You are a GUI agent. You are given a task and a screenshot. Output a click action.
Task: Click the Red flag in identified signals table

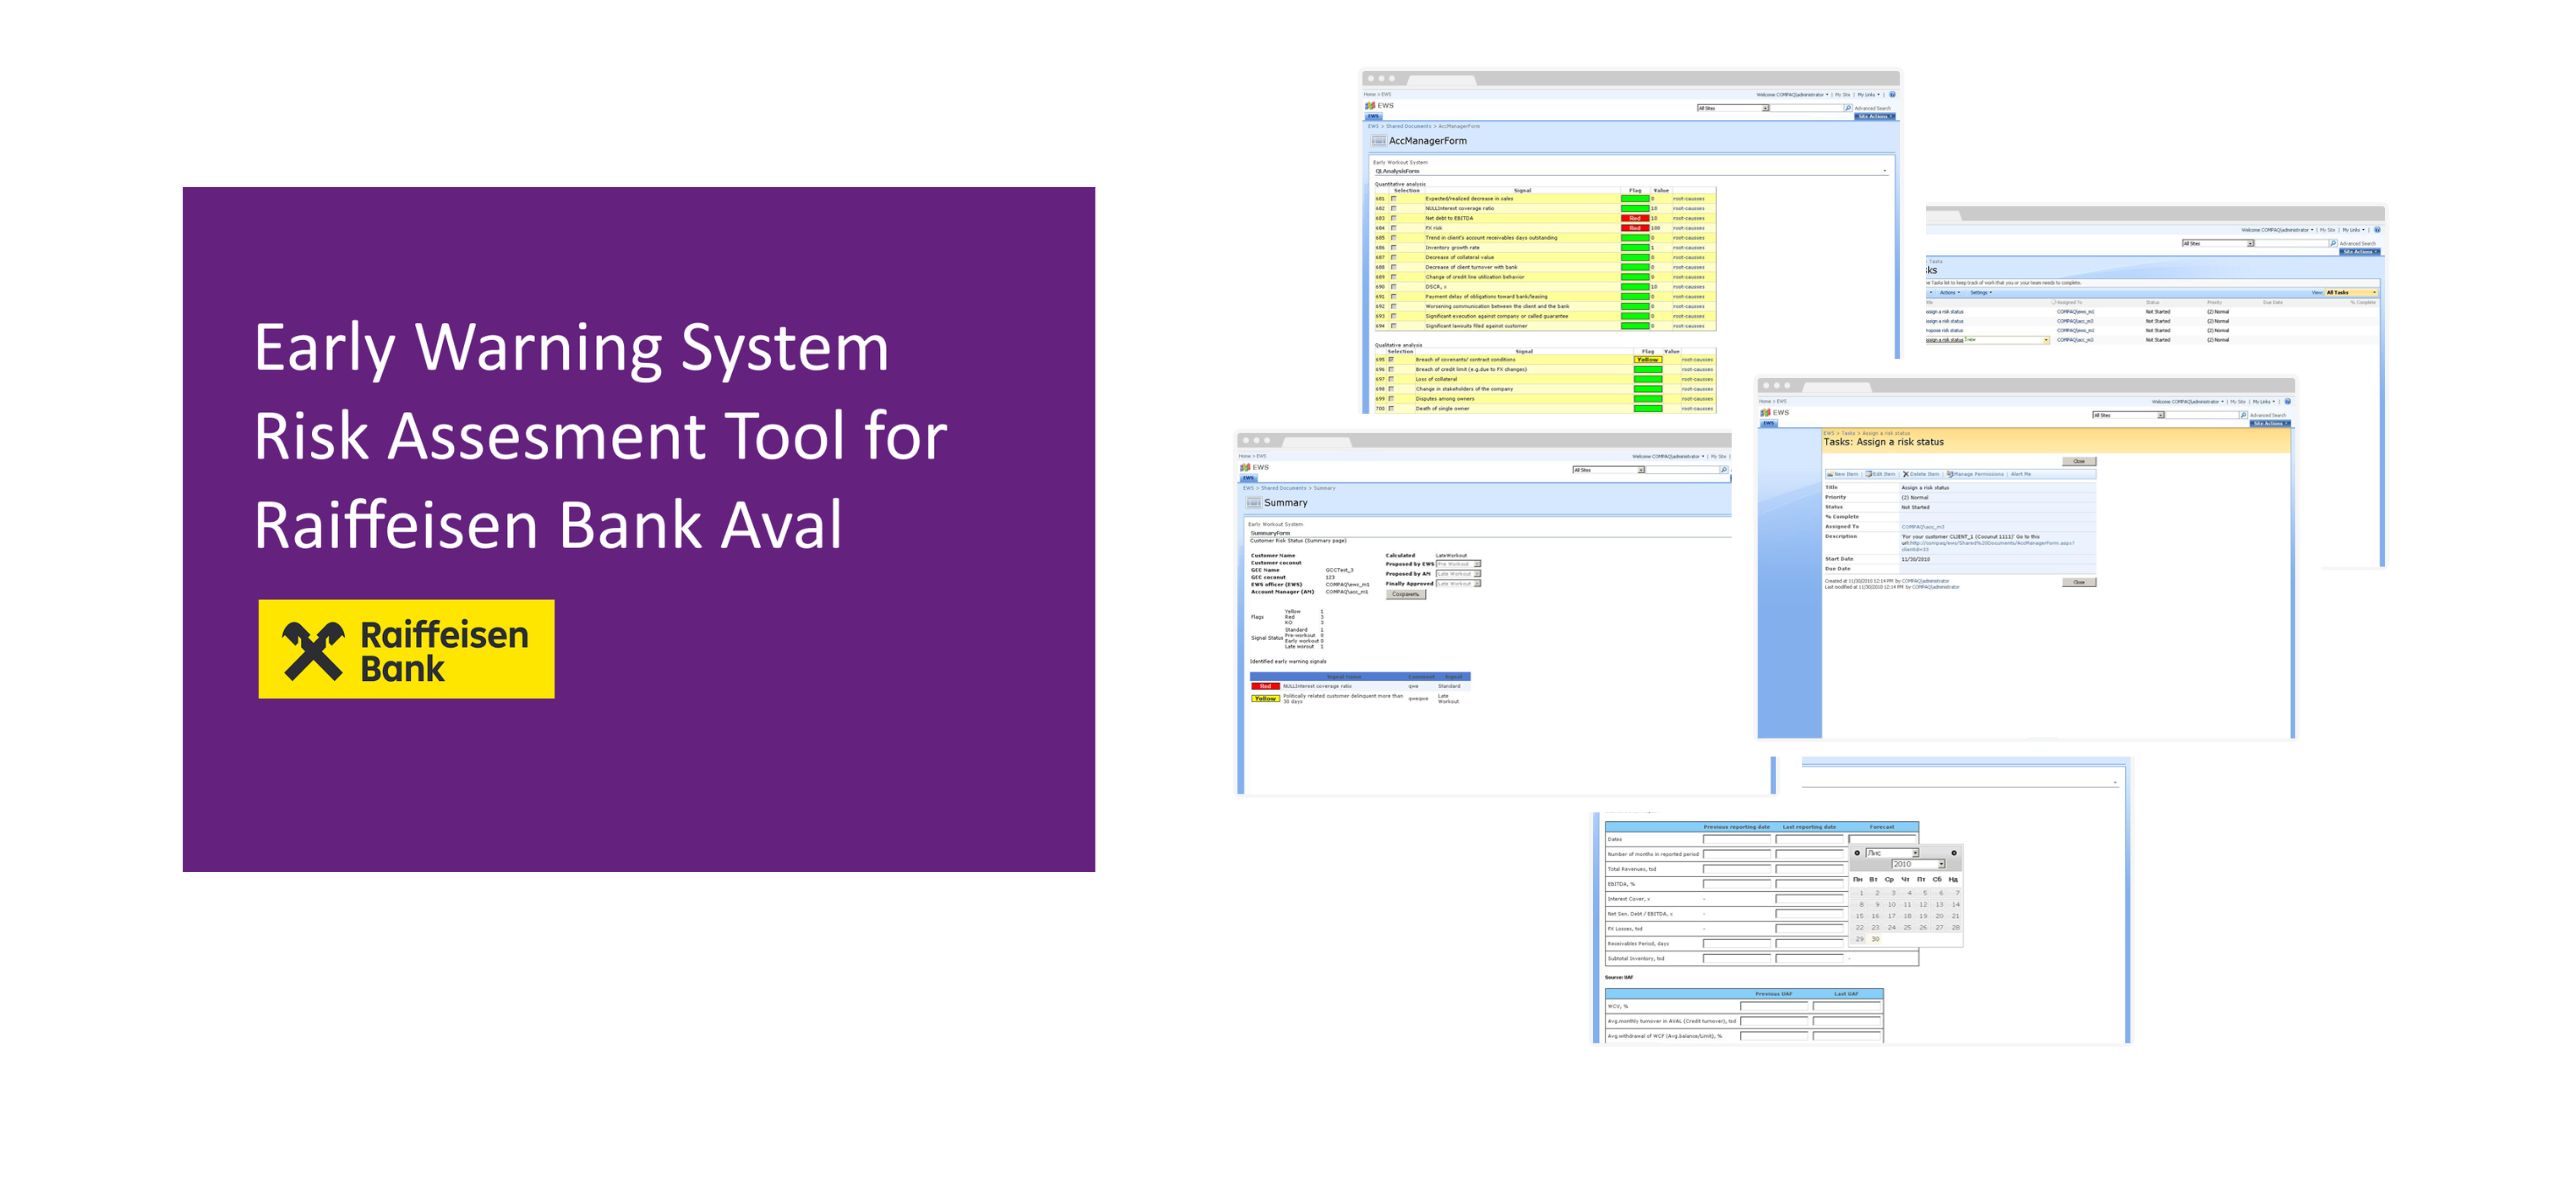click(1265, 686)
